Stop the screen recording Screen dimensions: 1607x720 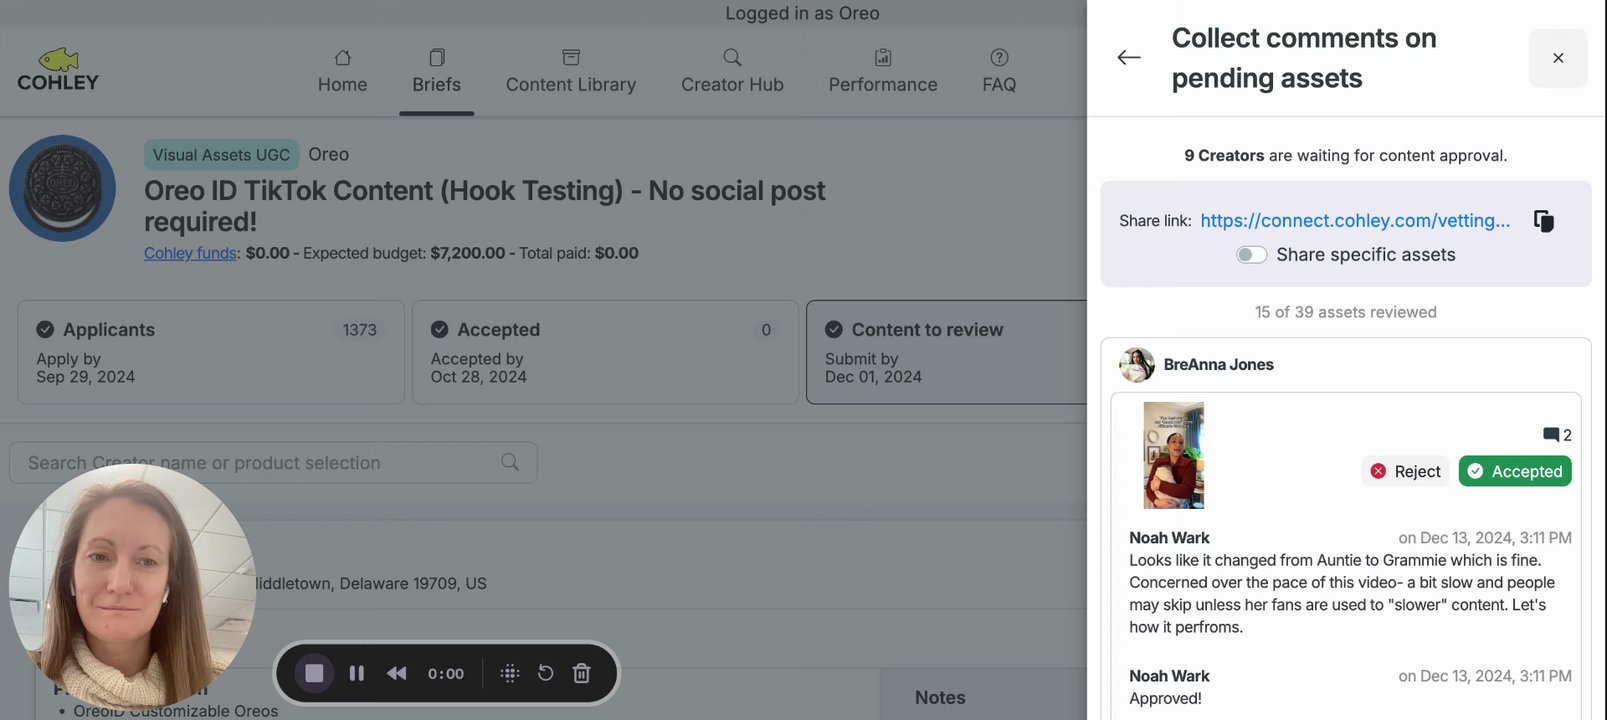[314, 673]
